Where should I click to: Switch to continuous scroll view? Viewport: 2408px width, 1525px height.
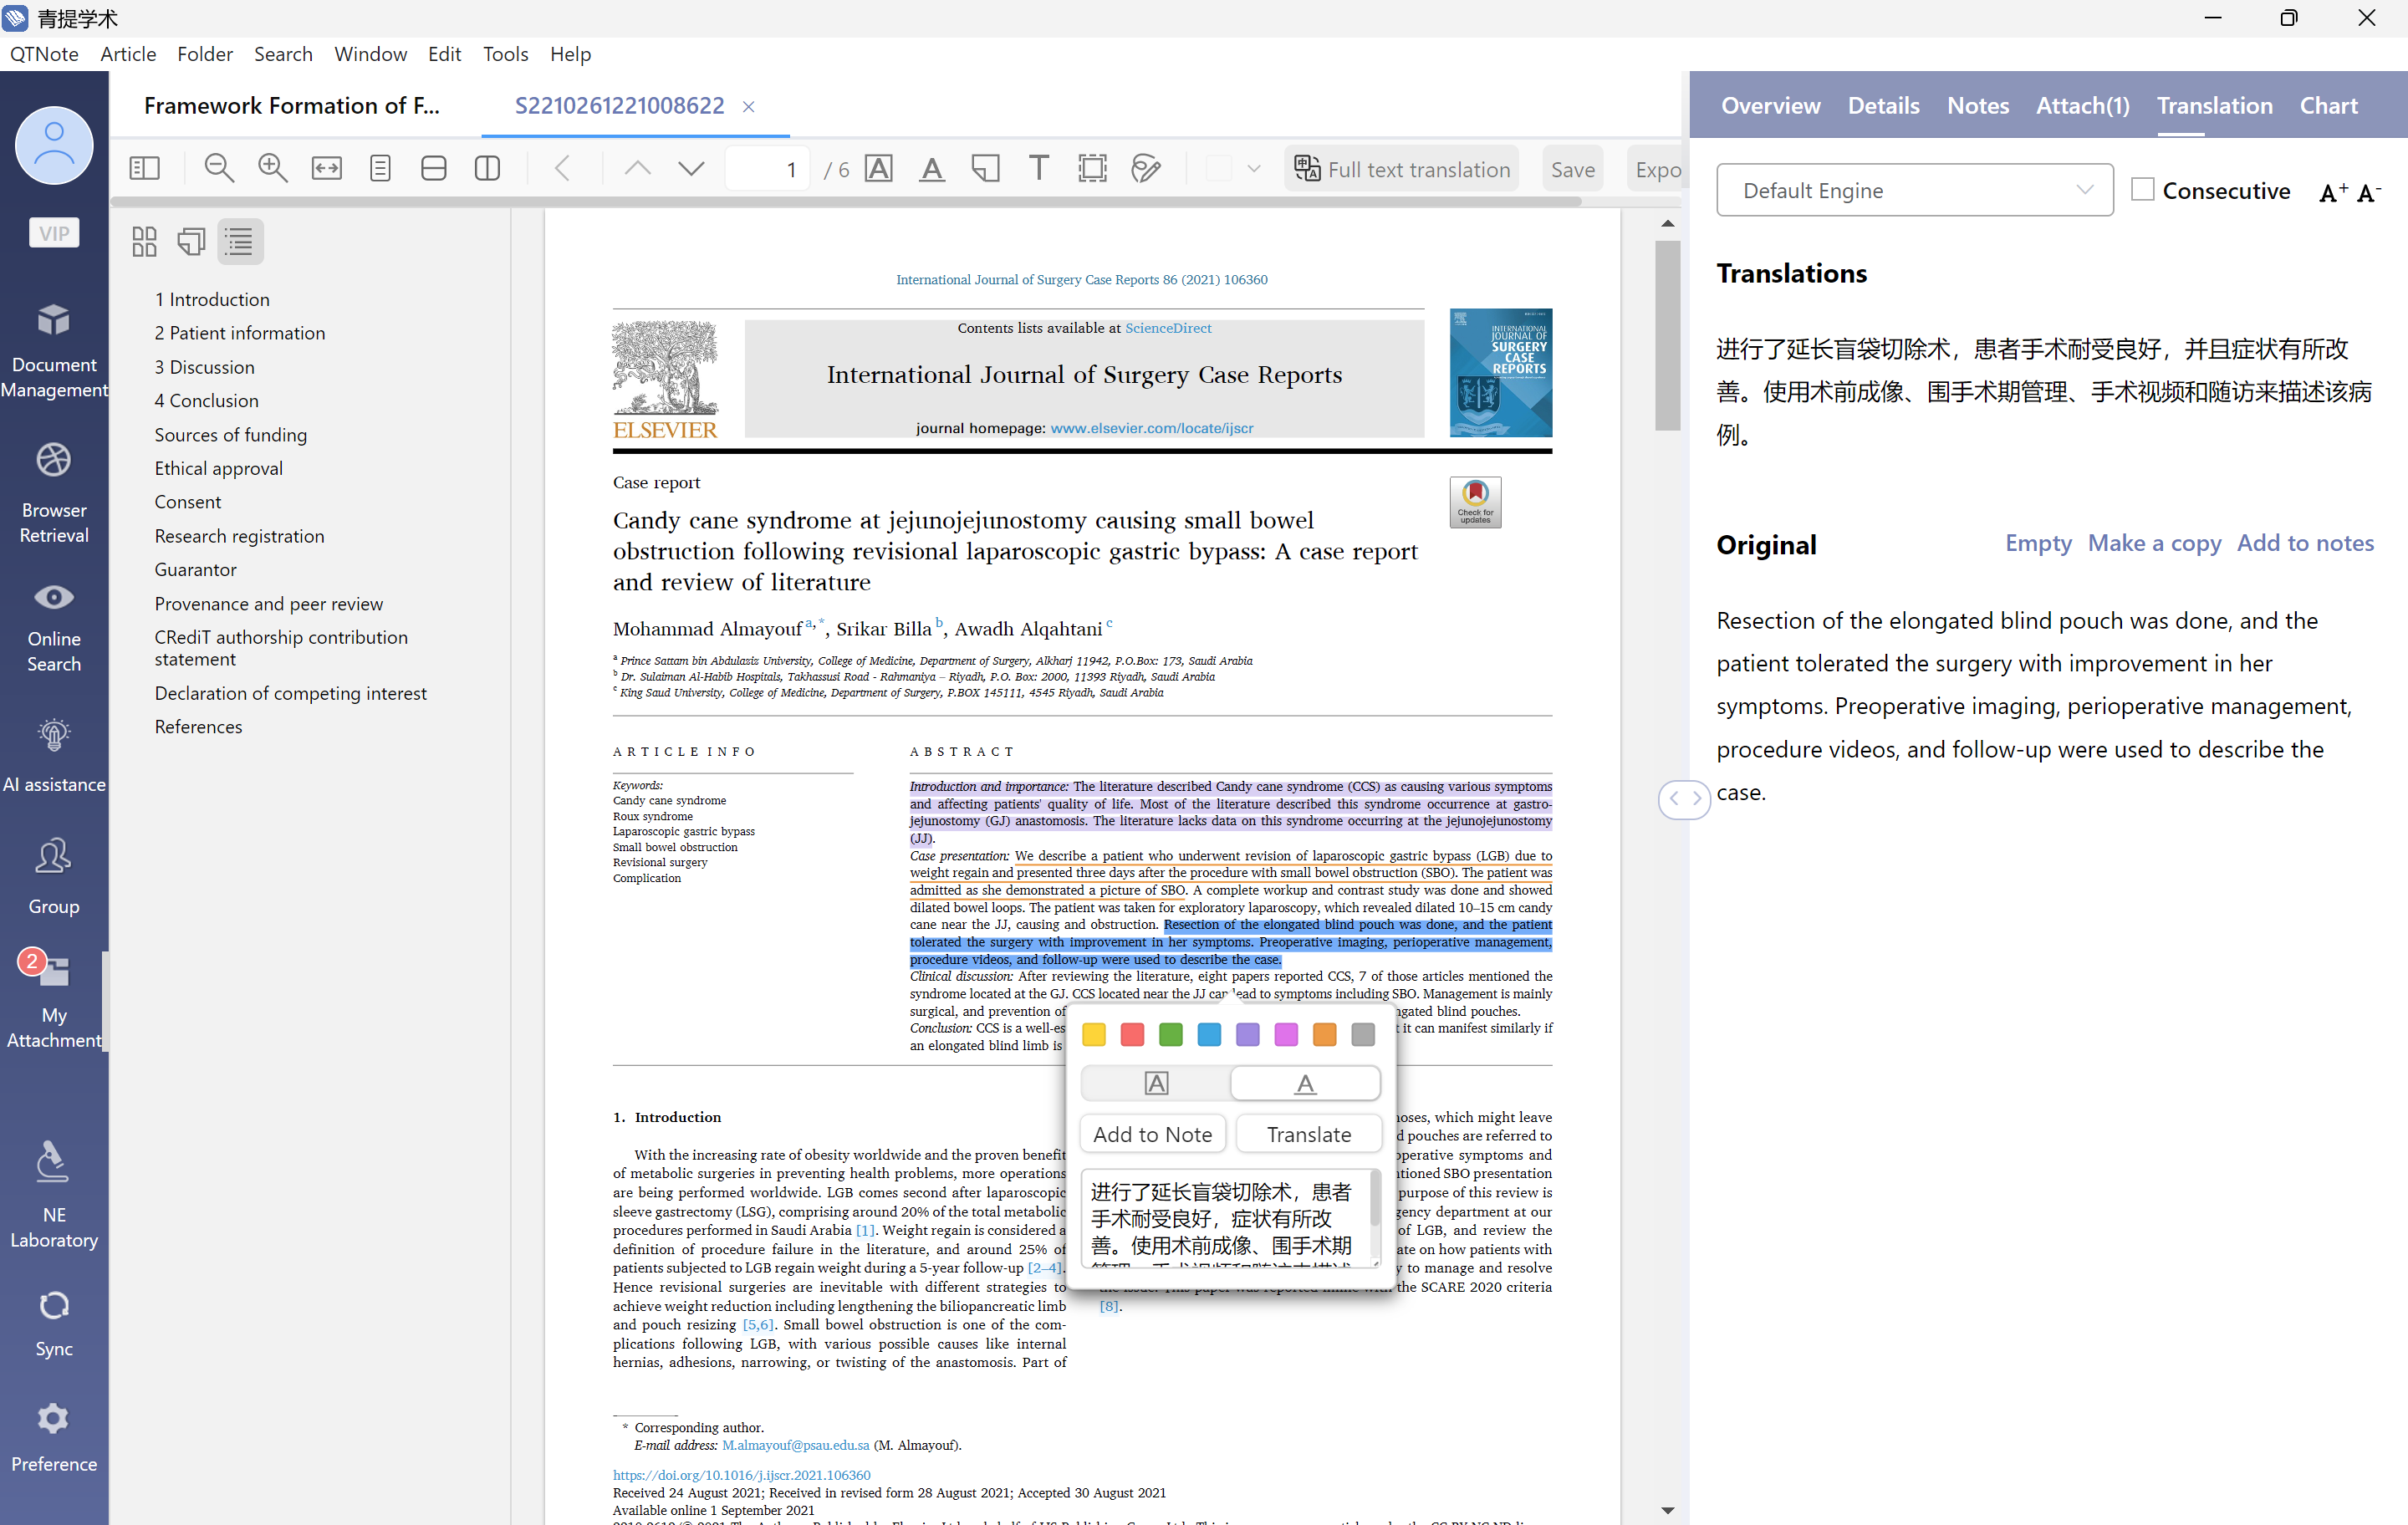tap(433, 169)
